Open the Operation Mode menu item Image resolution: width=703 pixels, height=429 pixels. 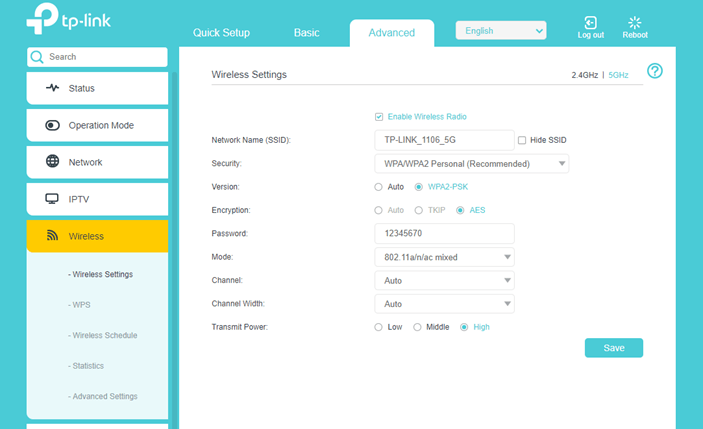97,125
